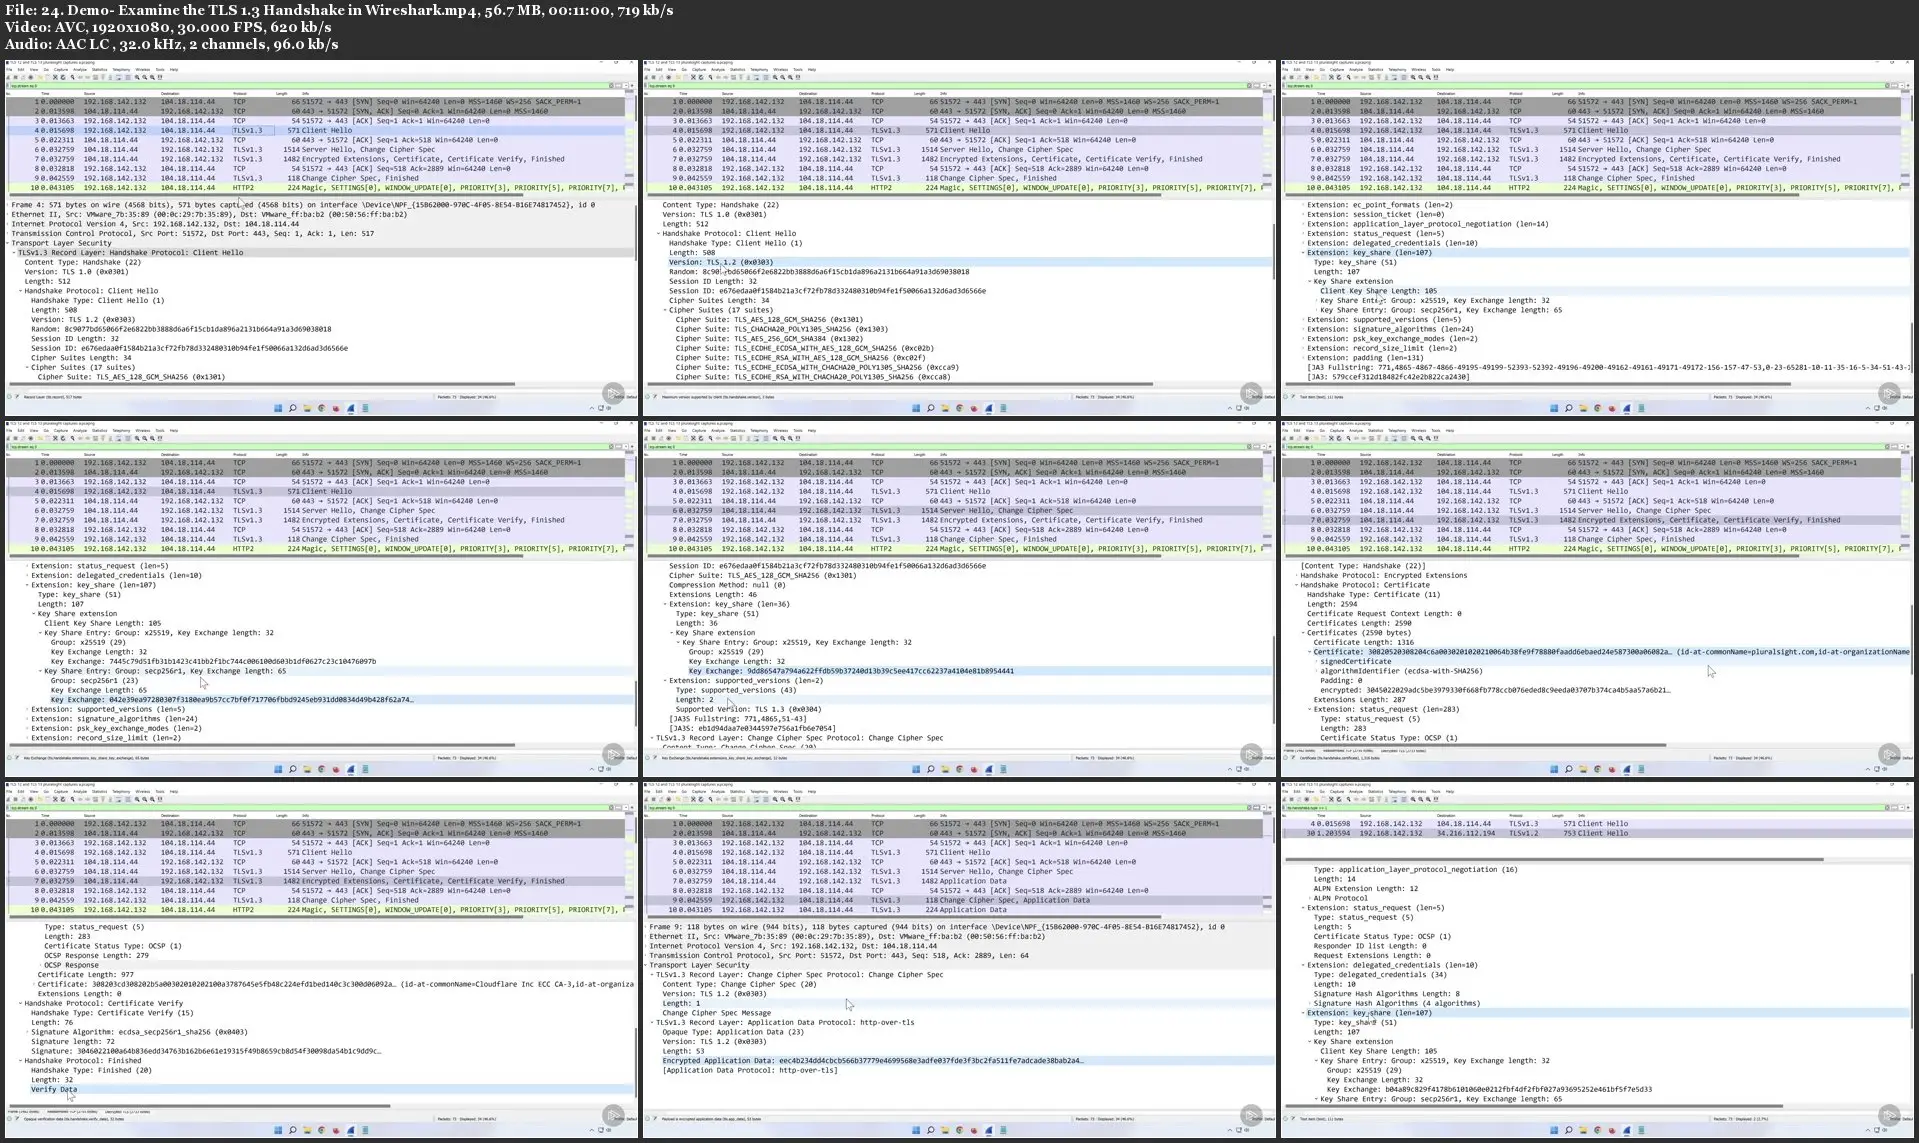Click the display filter field in the bottom-right frame
Screen dimensions: 1919x1143
tap(1587, 808)
